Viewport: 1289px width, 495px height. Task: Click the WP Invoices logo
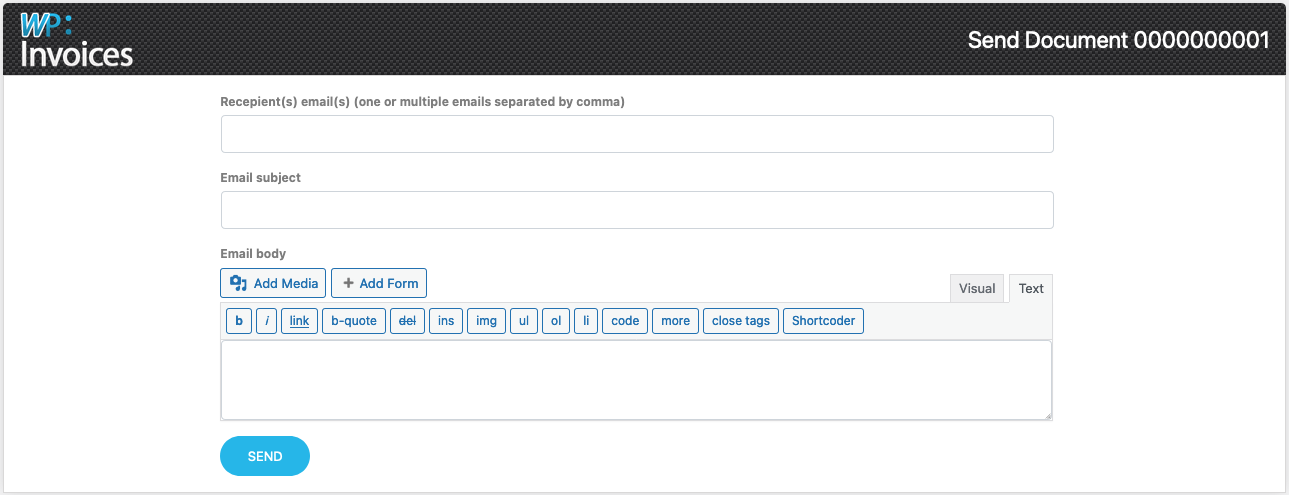tap(76, 40)
